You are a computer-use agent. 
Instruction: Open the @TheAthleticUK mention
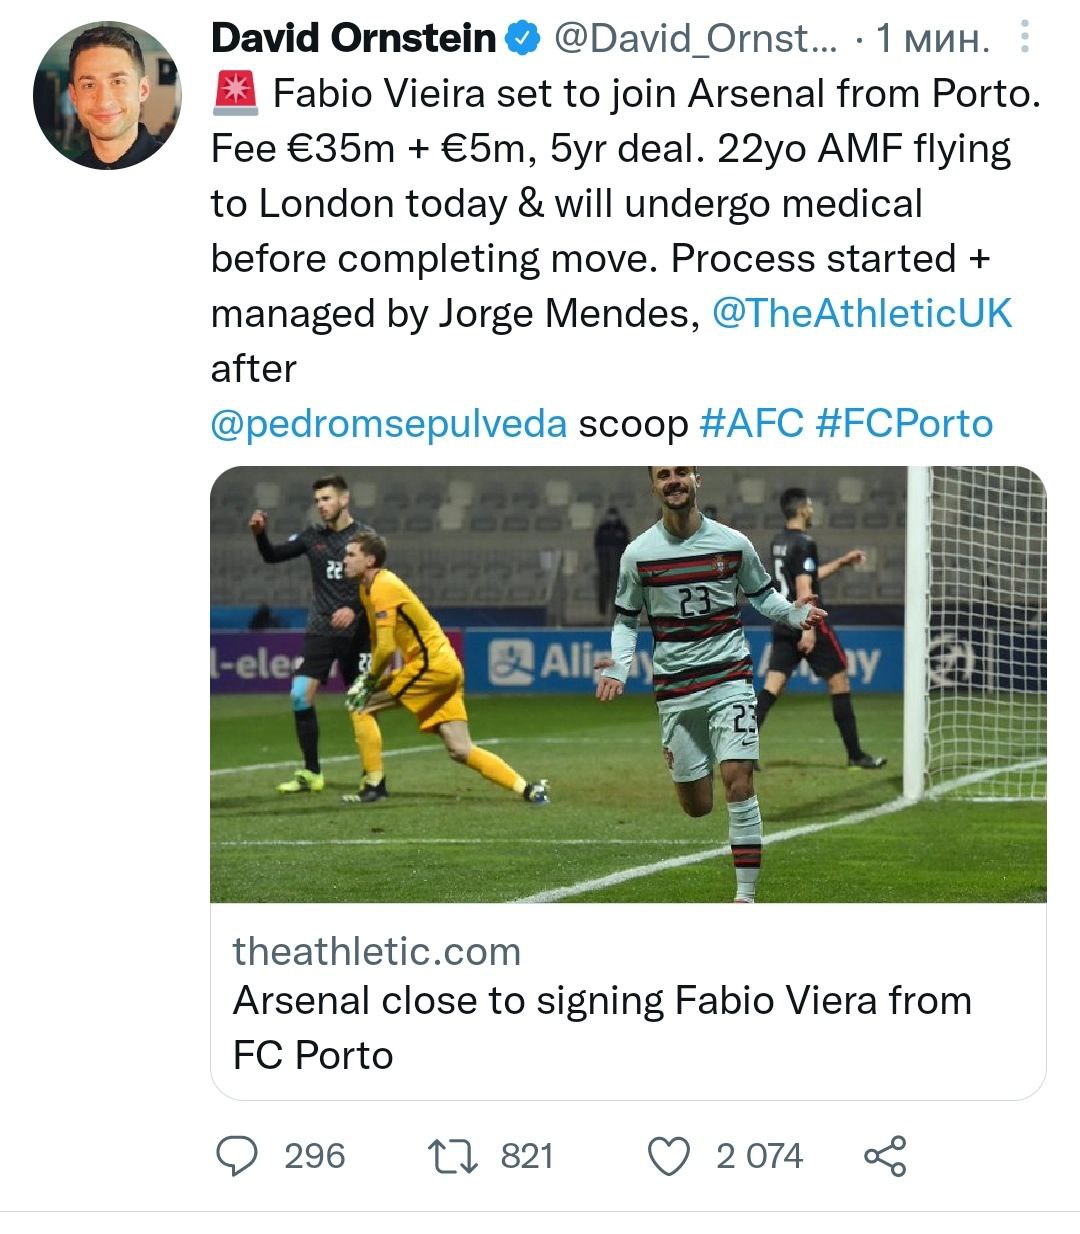tap(862, 313)
